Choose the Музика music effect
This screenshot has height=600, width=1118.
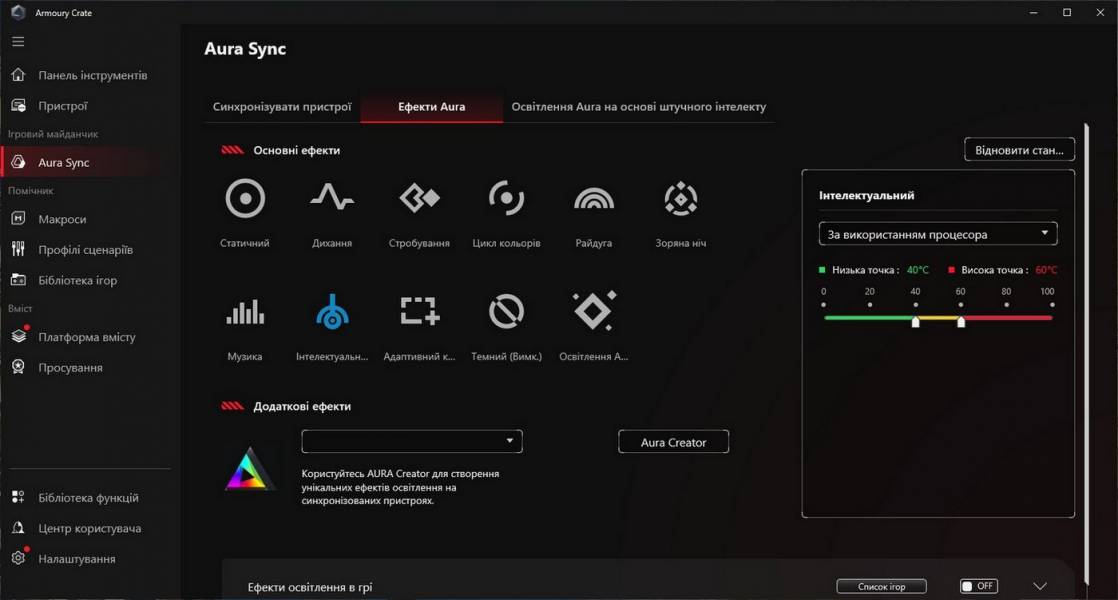245,312
